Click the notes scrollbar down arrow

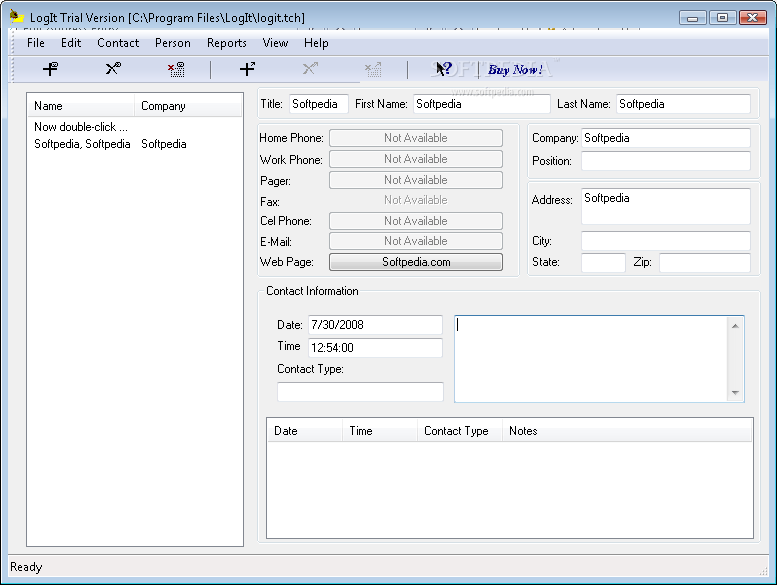[735, 392]
